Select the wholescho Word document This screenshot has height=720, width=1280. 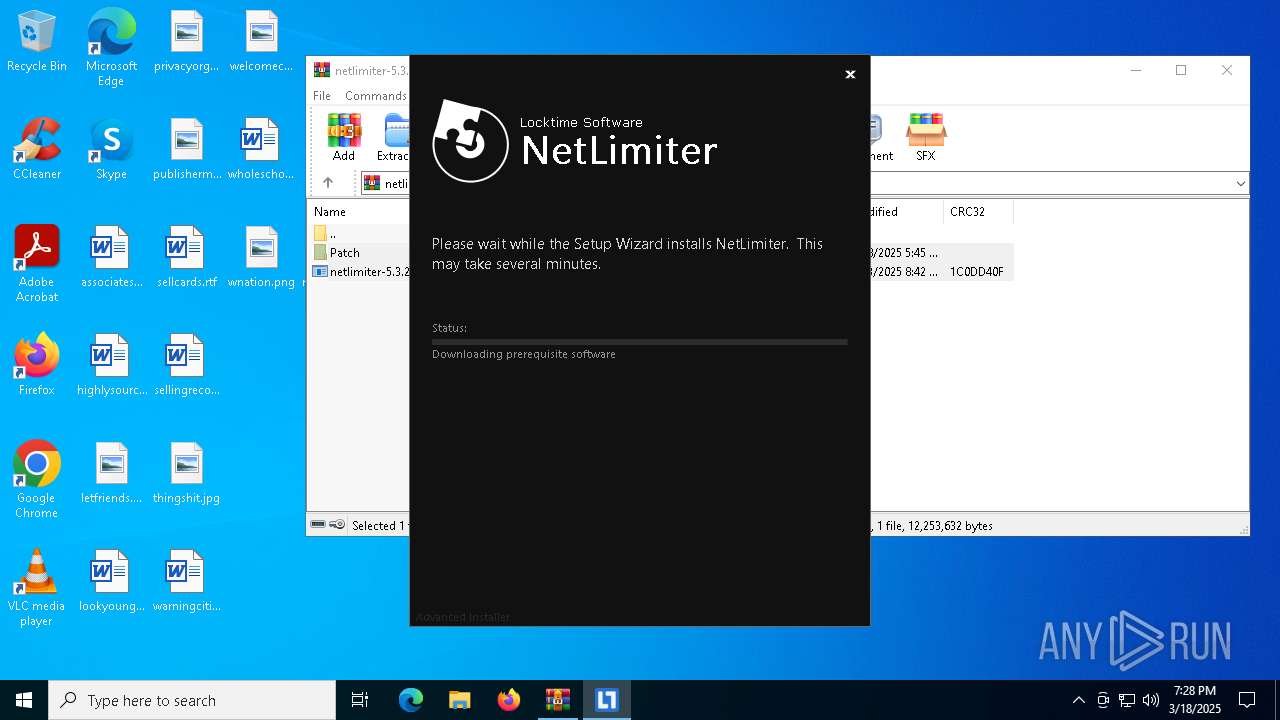click(261, 149)
